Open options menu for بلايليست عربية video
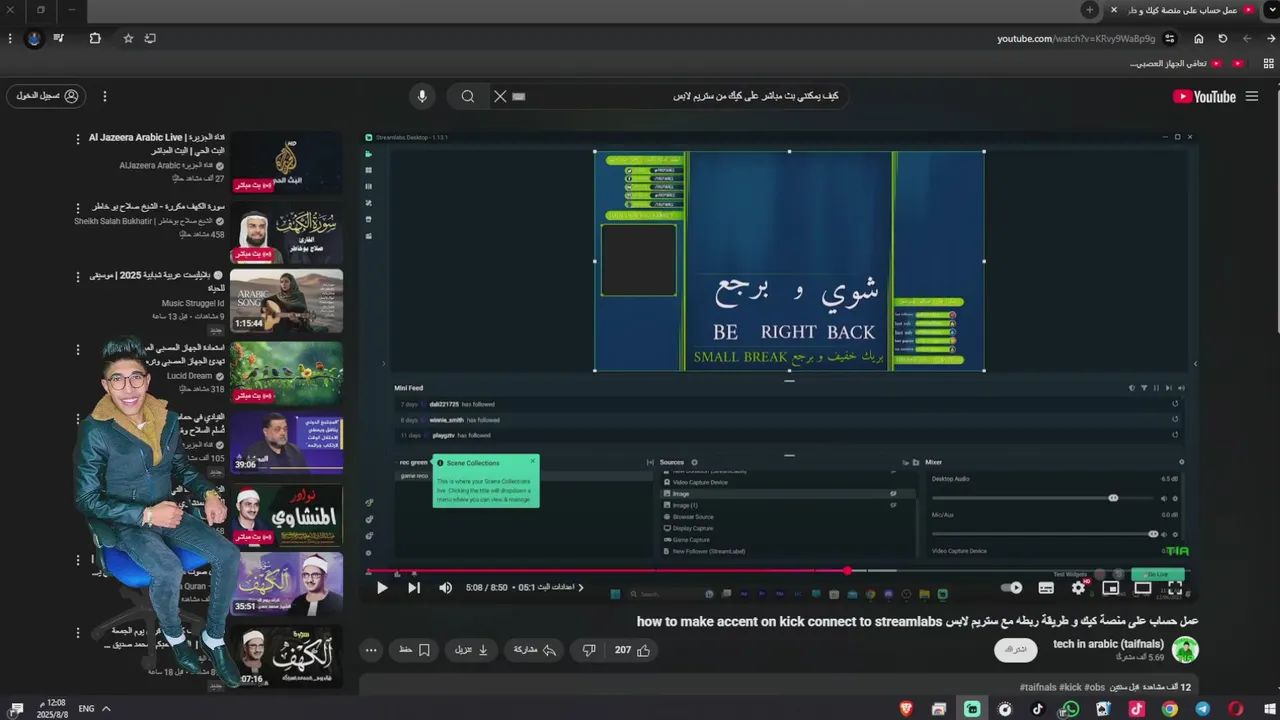 pyautogui.click(x=78, y=277)
